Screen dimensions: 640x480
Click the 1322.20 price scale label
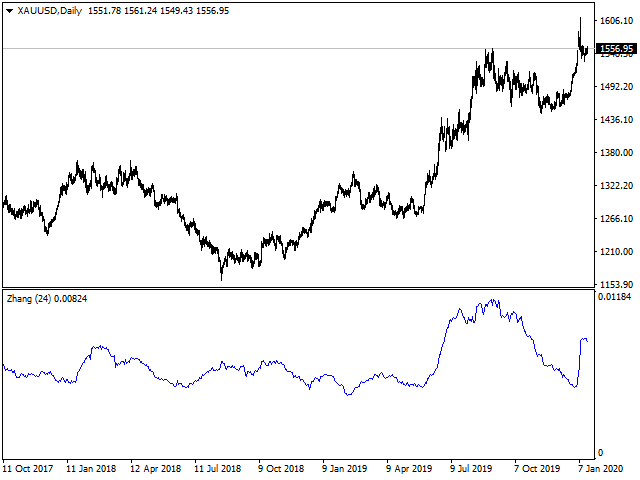coord(616,186)
